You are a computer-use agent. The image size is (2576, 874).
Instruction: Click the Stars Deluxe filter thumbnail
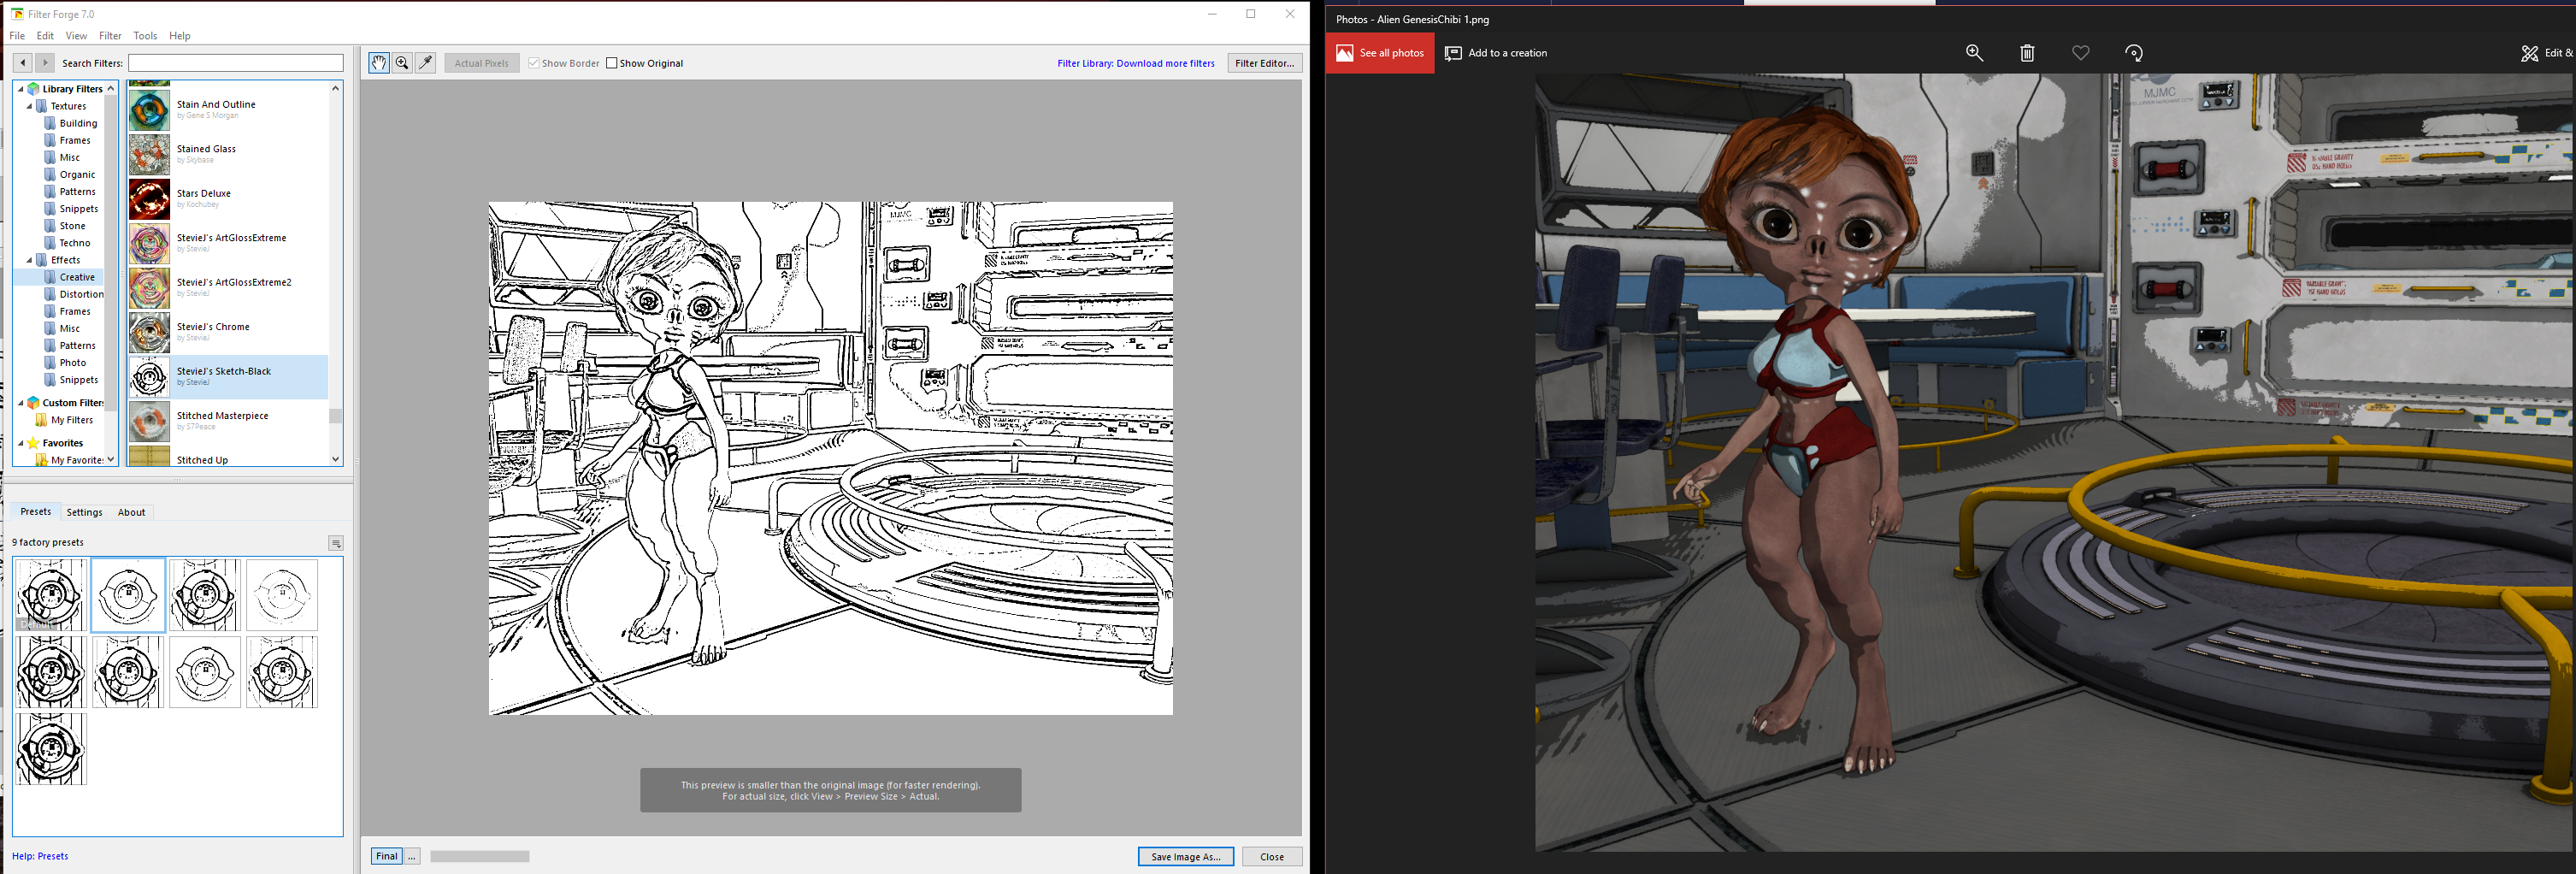click(x=149, y=199)
